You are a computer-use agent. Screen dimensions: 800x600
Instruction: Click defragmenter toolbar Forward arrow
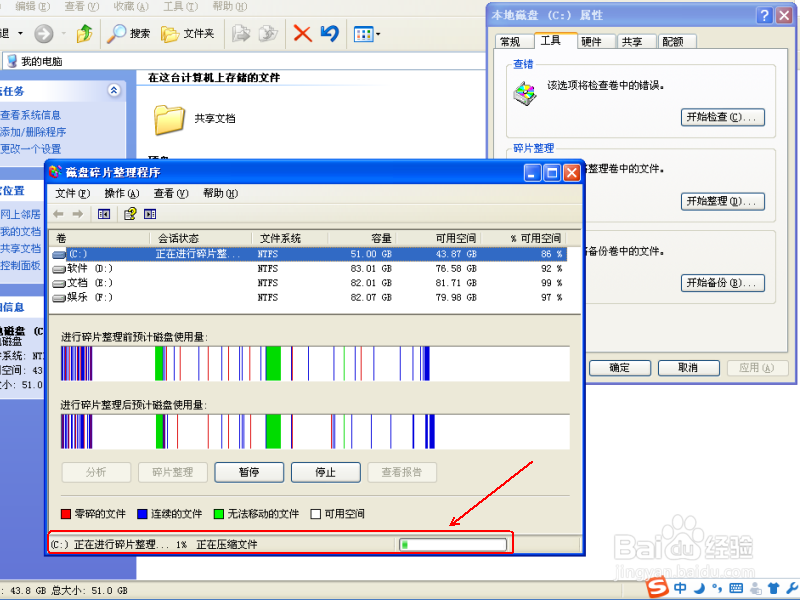[78, 214]
